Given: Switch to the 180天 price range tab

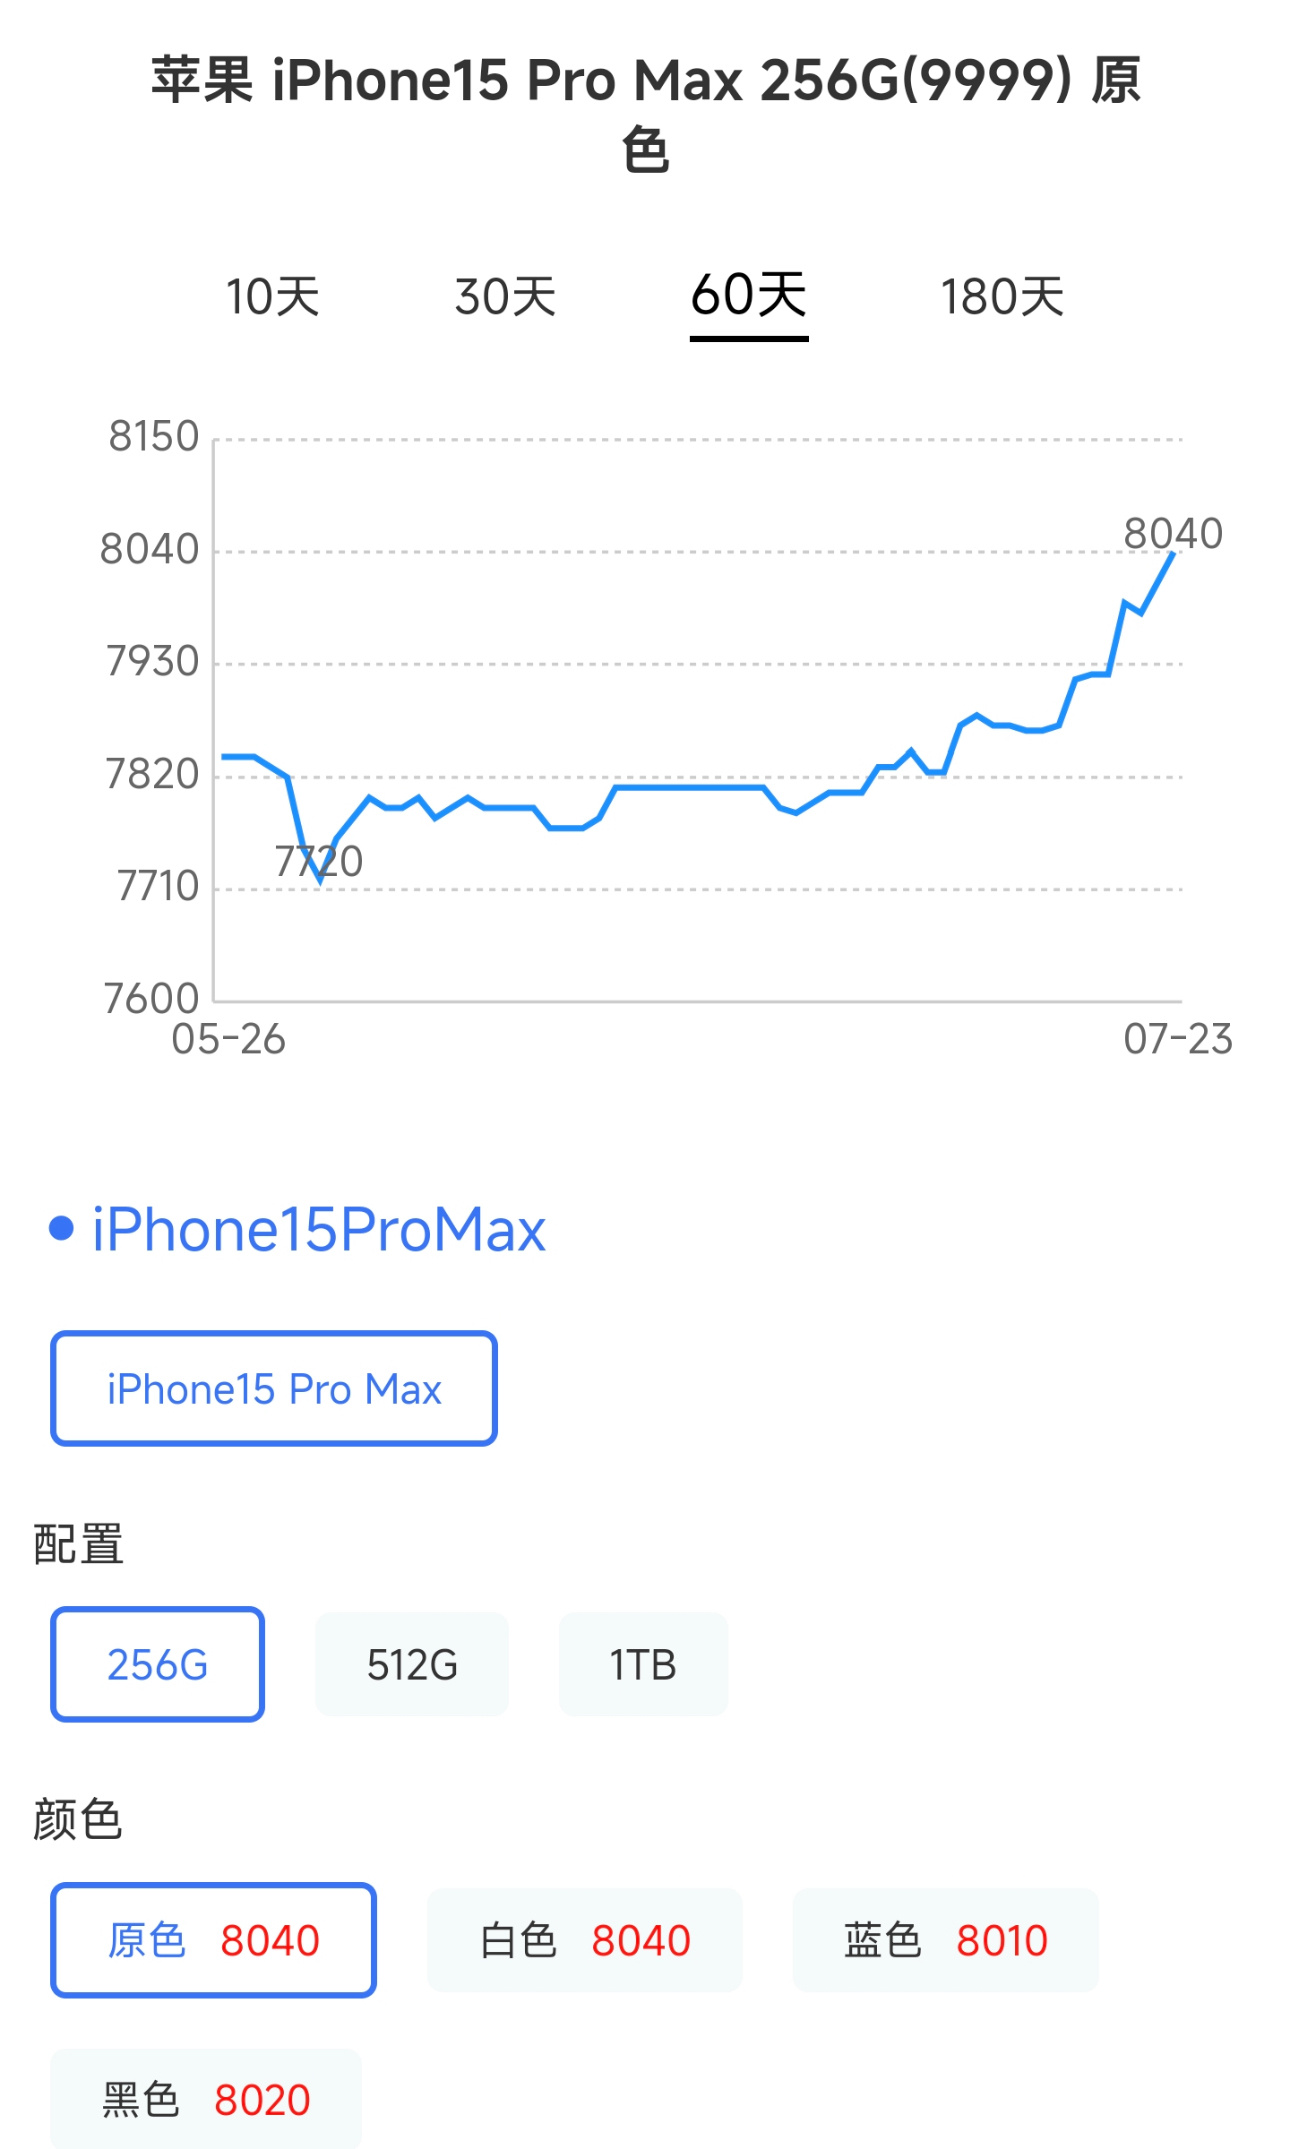Looking at the screenshot, I should point(1002,297).
